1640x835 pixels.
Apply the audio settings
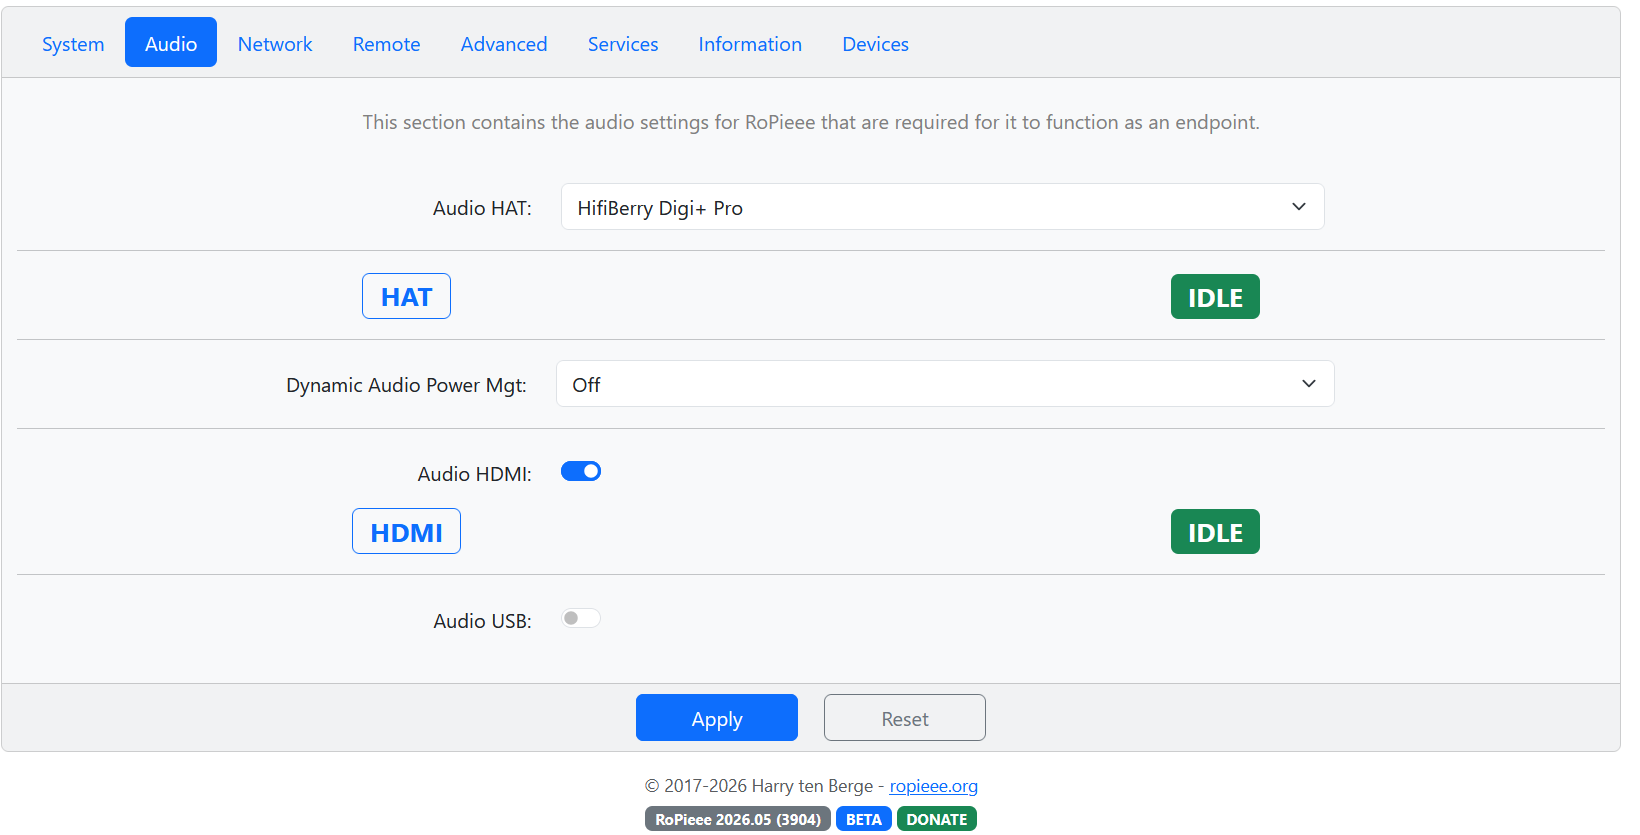pos(717,718)
